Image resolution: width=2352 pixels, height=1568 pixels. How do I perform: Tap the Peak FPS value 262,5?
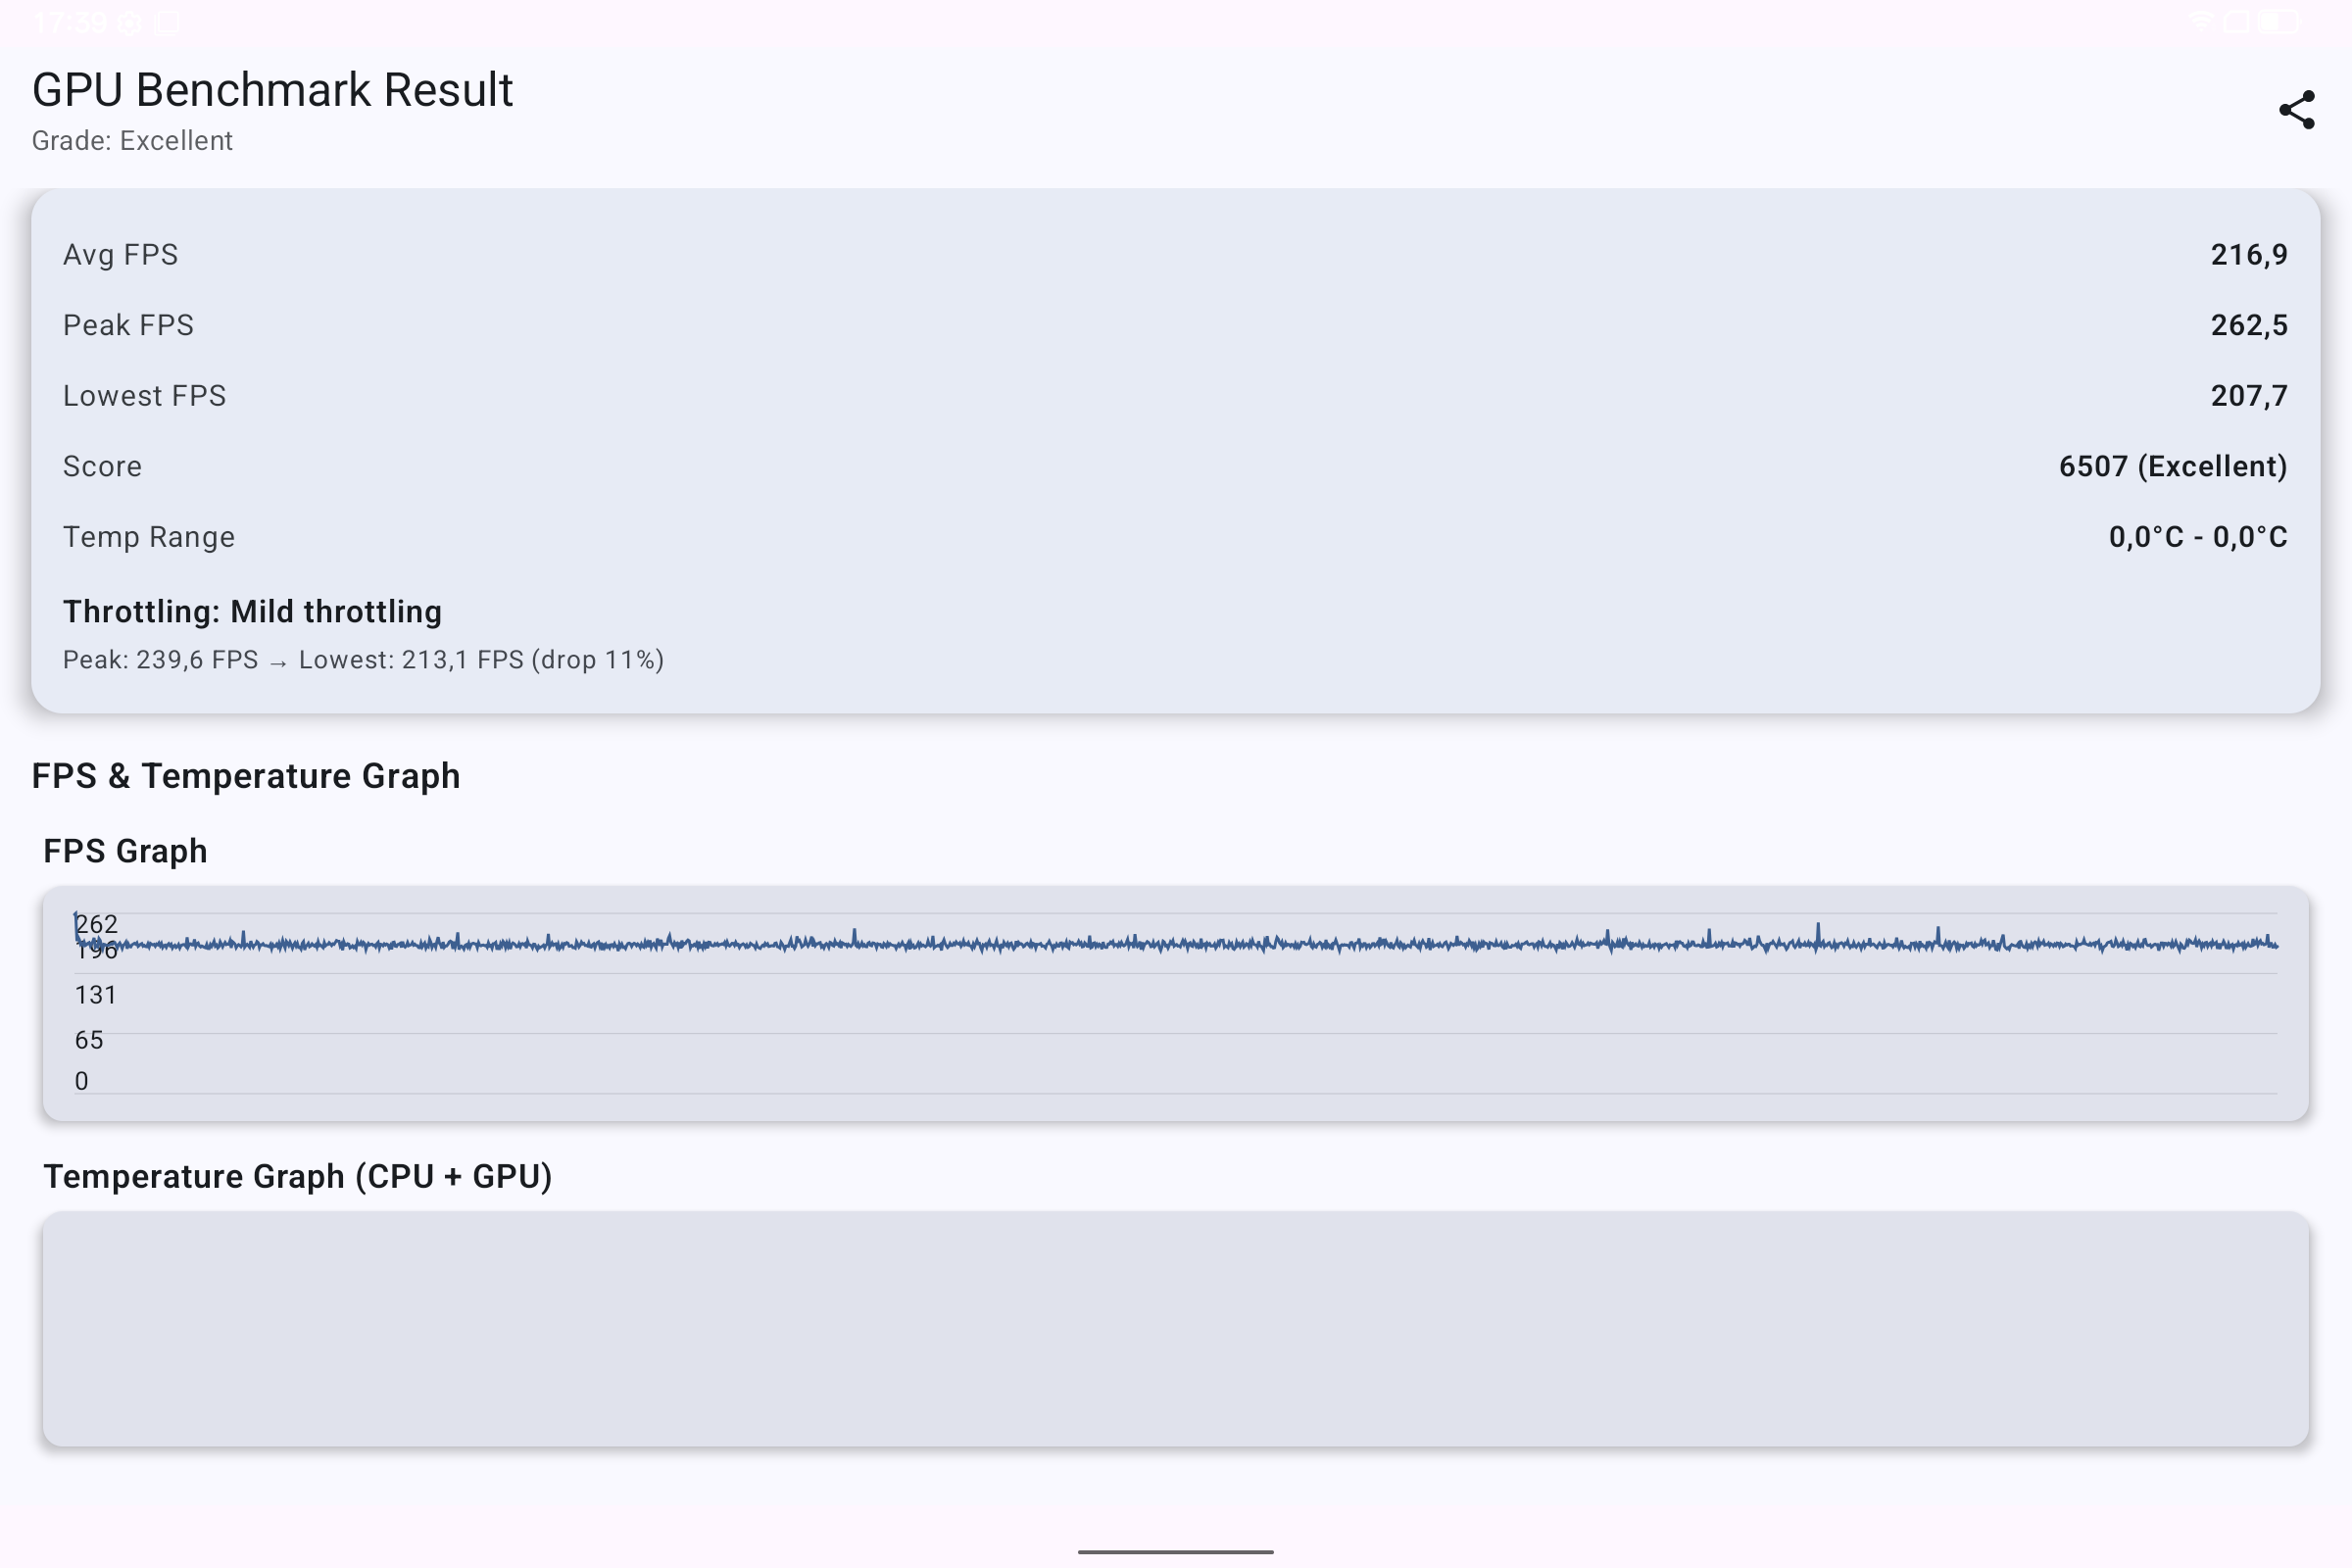click(x=2248, y=325)
